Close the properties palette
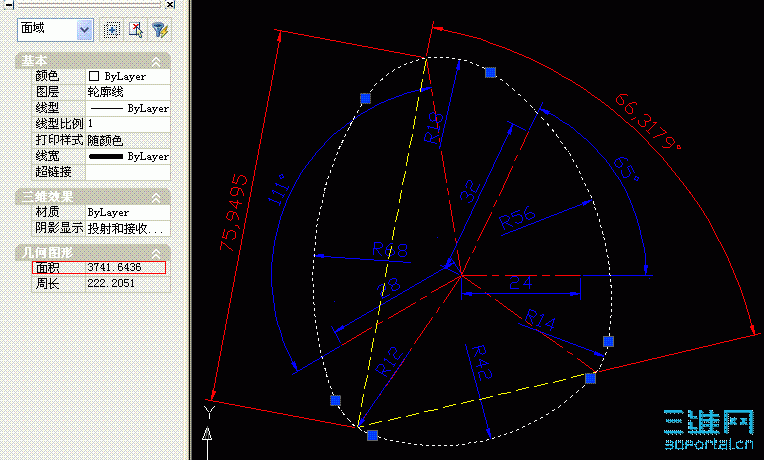764x460 pixels. (170, 4)
